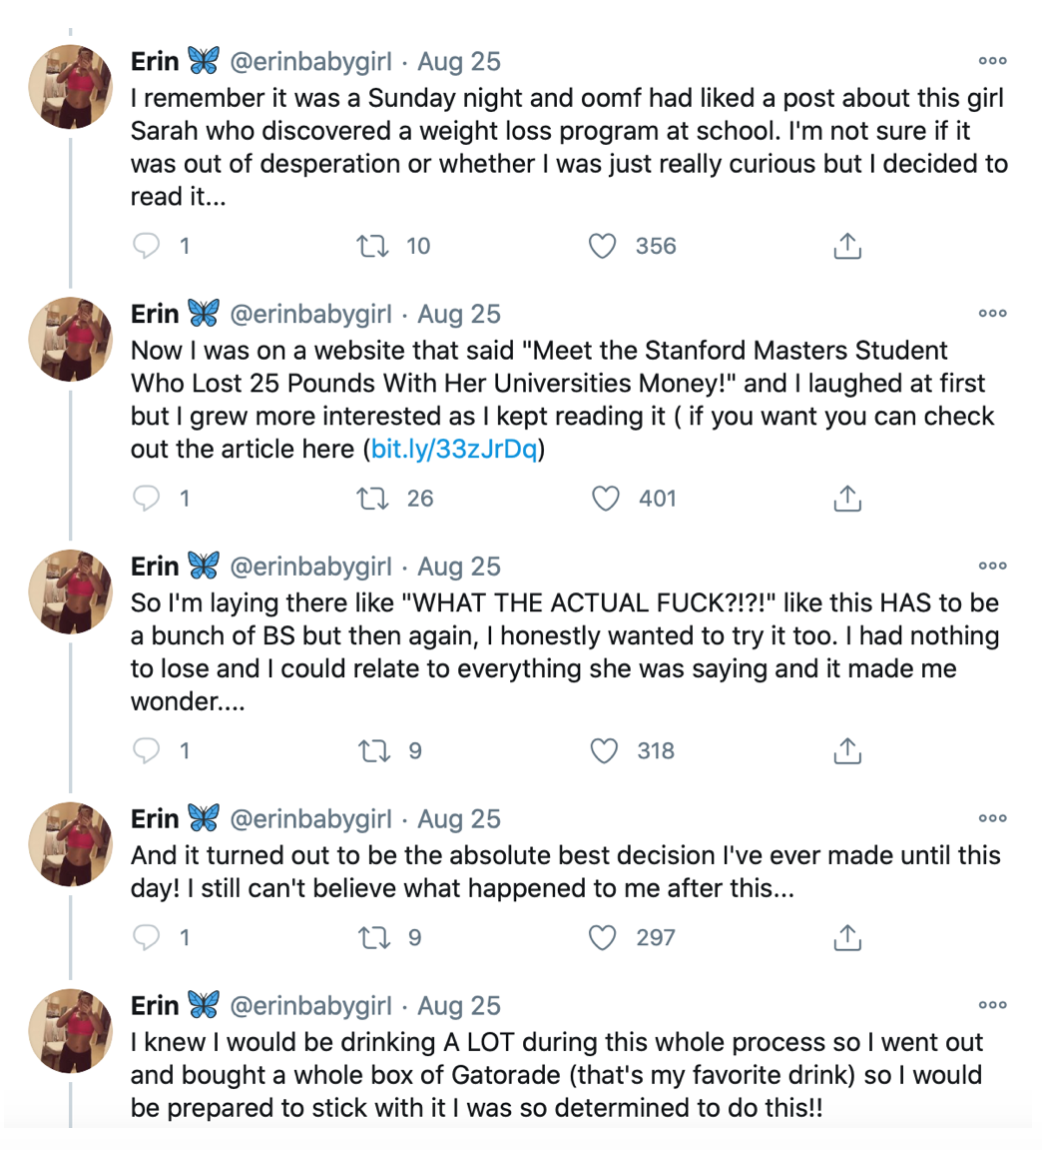This screenshot has width=1042, height=1150.
Task: Open more options on first tweet
Action: [993, 61]
